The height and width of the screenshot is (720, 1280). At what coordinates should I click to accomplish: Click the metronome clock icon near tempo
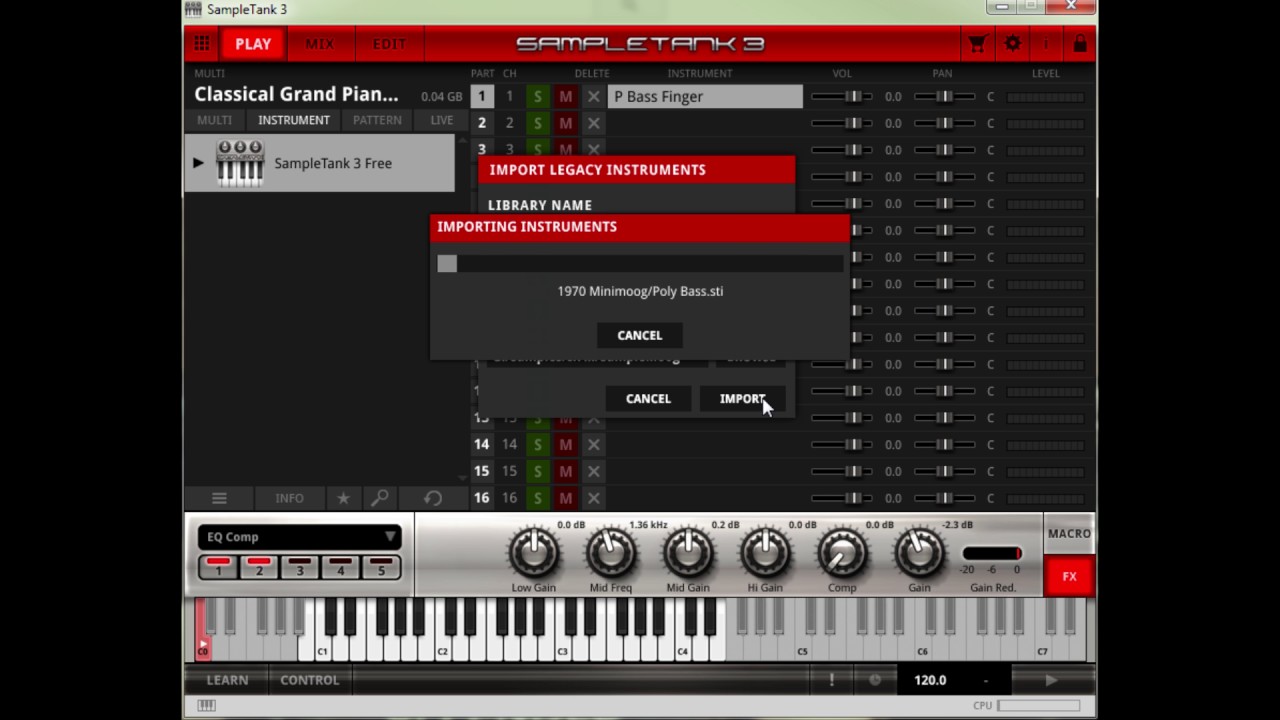(x=875, y=680)
